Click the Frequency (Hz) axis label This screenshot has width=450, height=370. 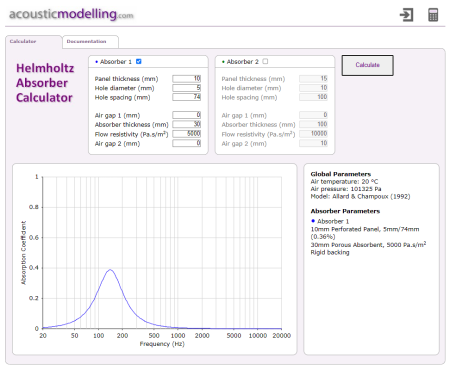click(162, 344)
